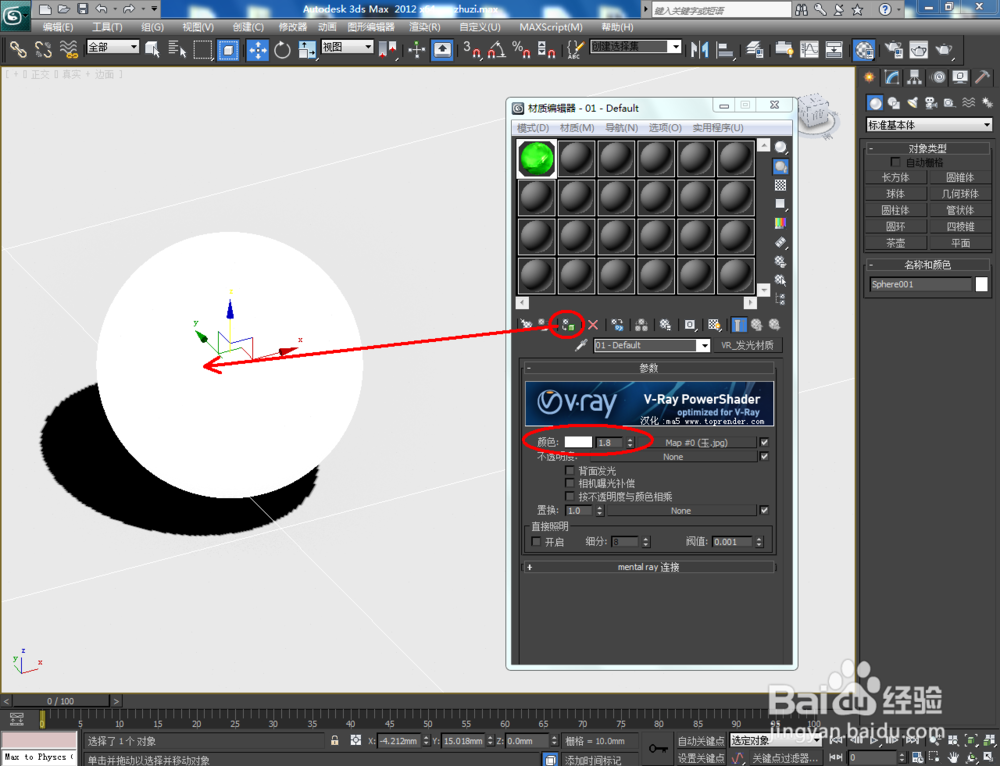Open Render Setup from main toolbar
The image size is (1000, 766).
(x=893, y=49)
